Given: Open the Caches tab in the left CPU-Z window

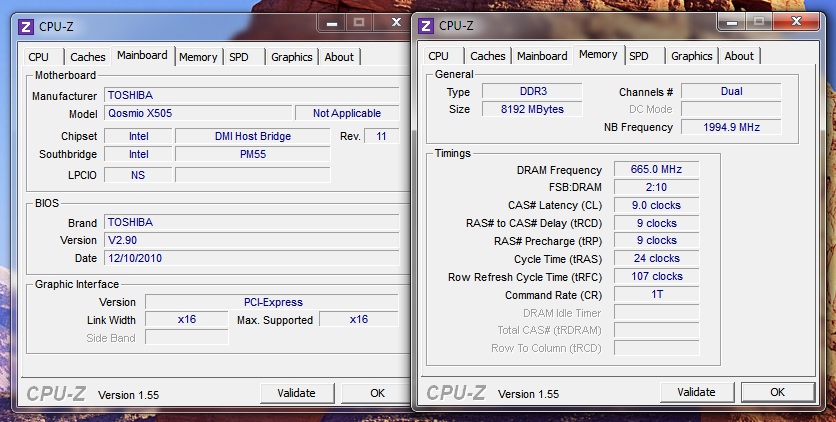Looking at the screenshot, I should pos(88,57).
